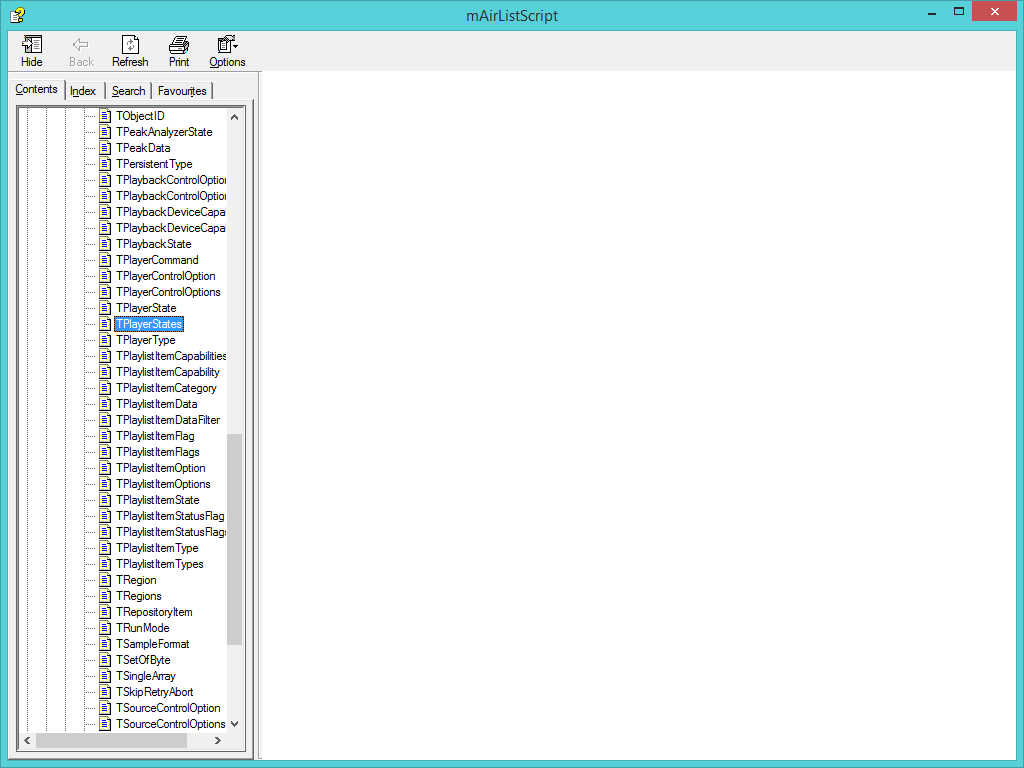This screenshot has width=1024, height=768.
Task: Click page icon beside TPlayerStates
Action: coord(105,324)
